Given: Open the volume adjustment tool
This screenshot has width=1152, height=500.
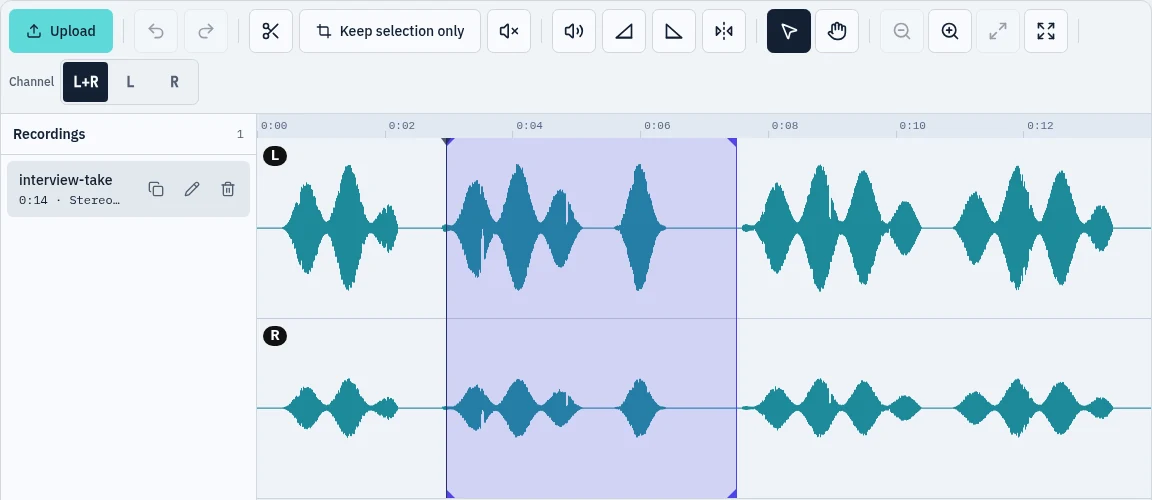Looking at the screenshot, I should [x=574, y=31].
